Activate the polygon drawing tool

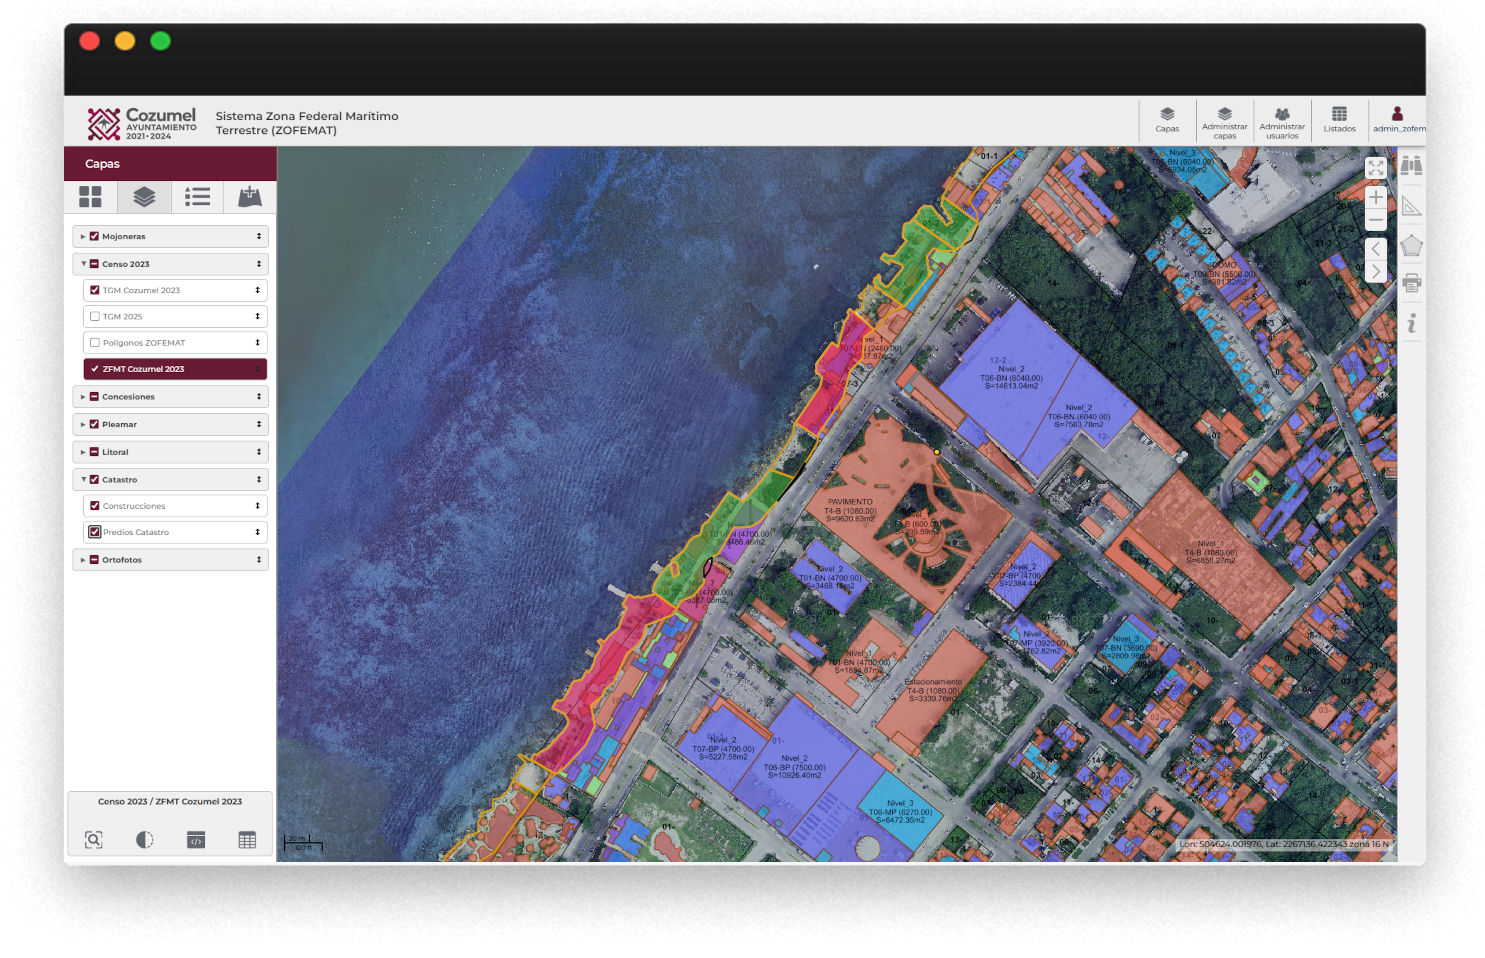[x=1411, y=245]
